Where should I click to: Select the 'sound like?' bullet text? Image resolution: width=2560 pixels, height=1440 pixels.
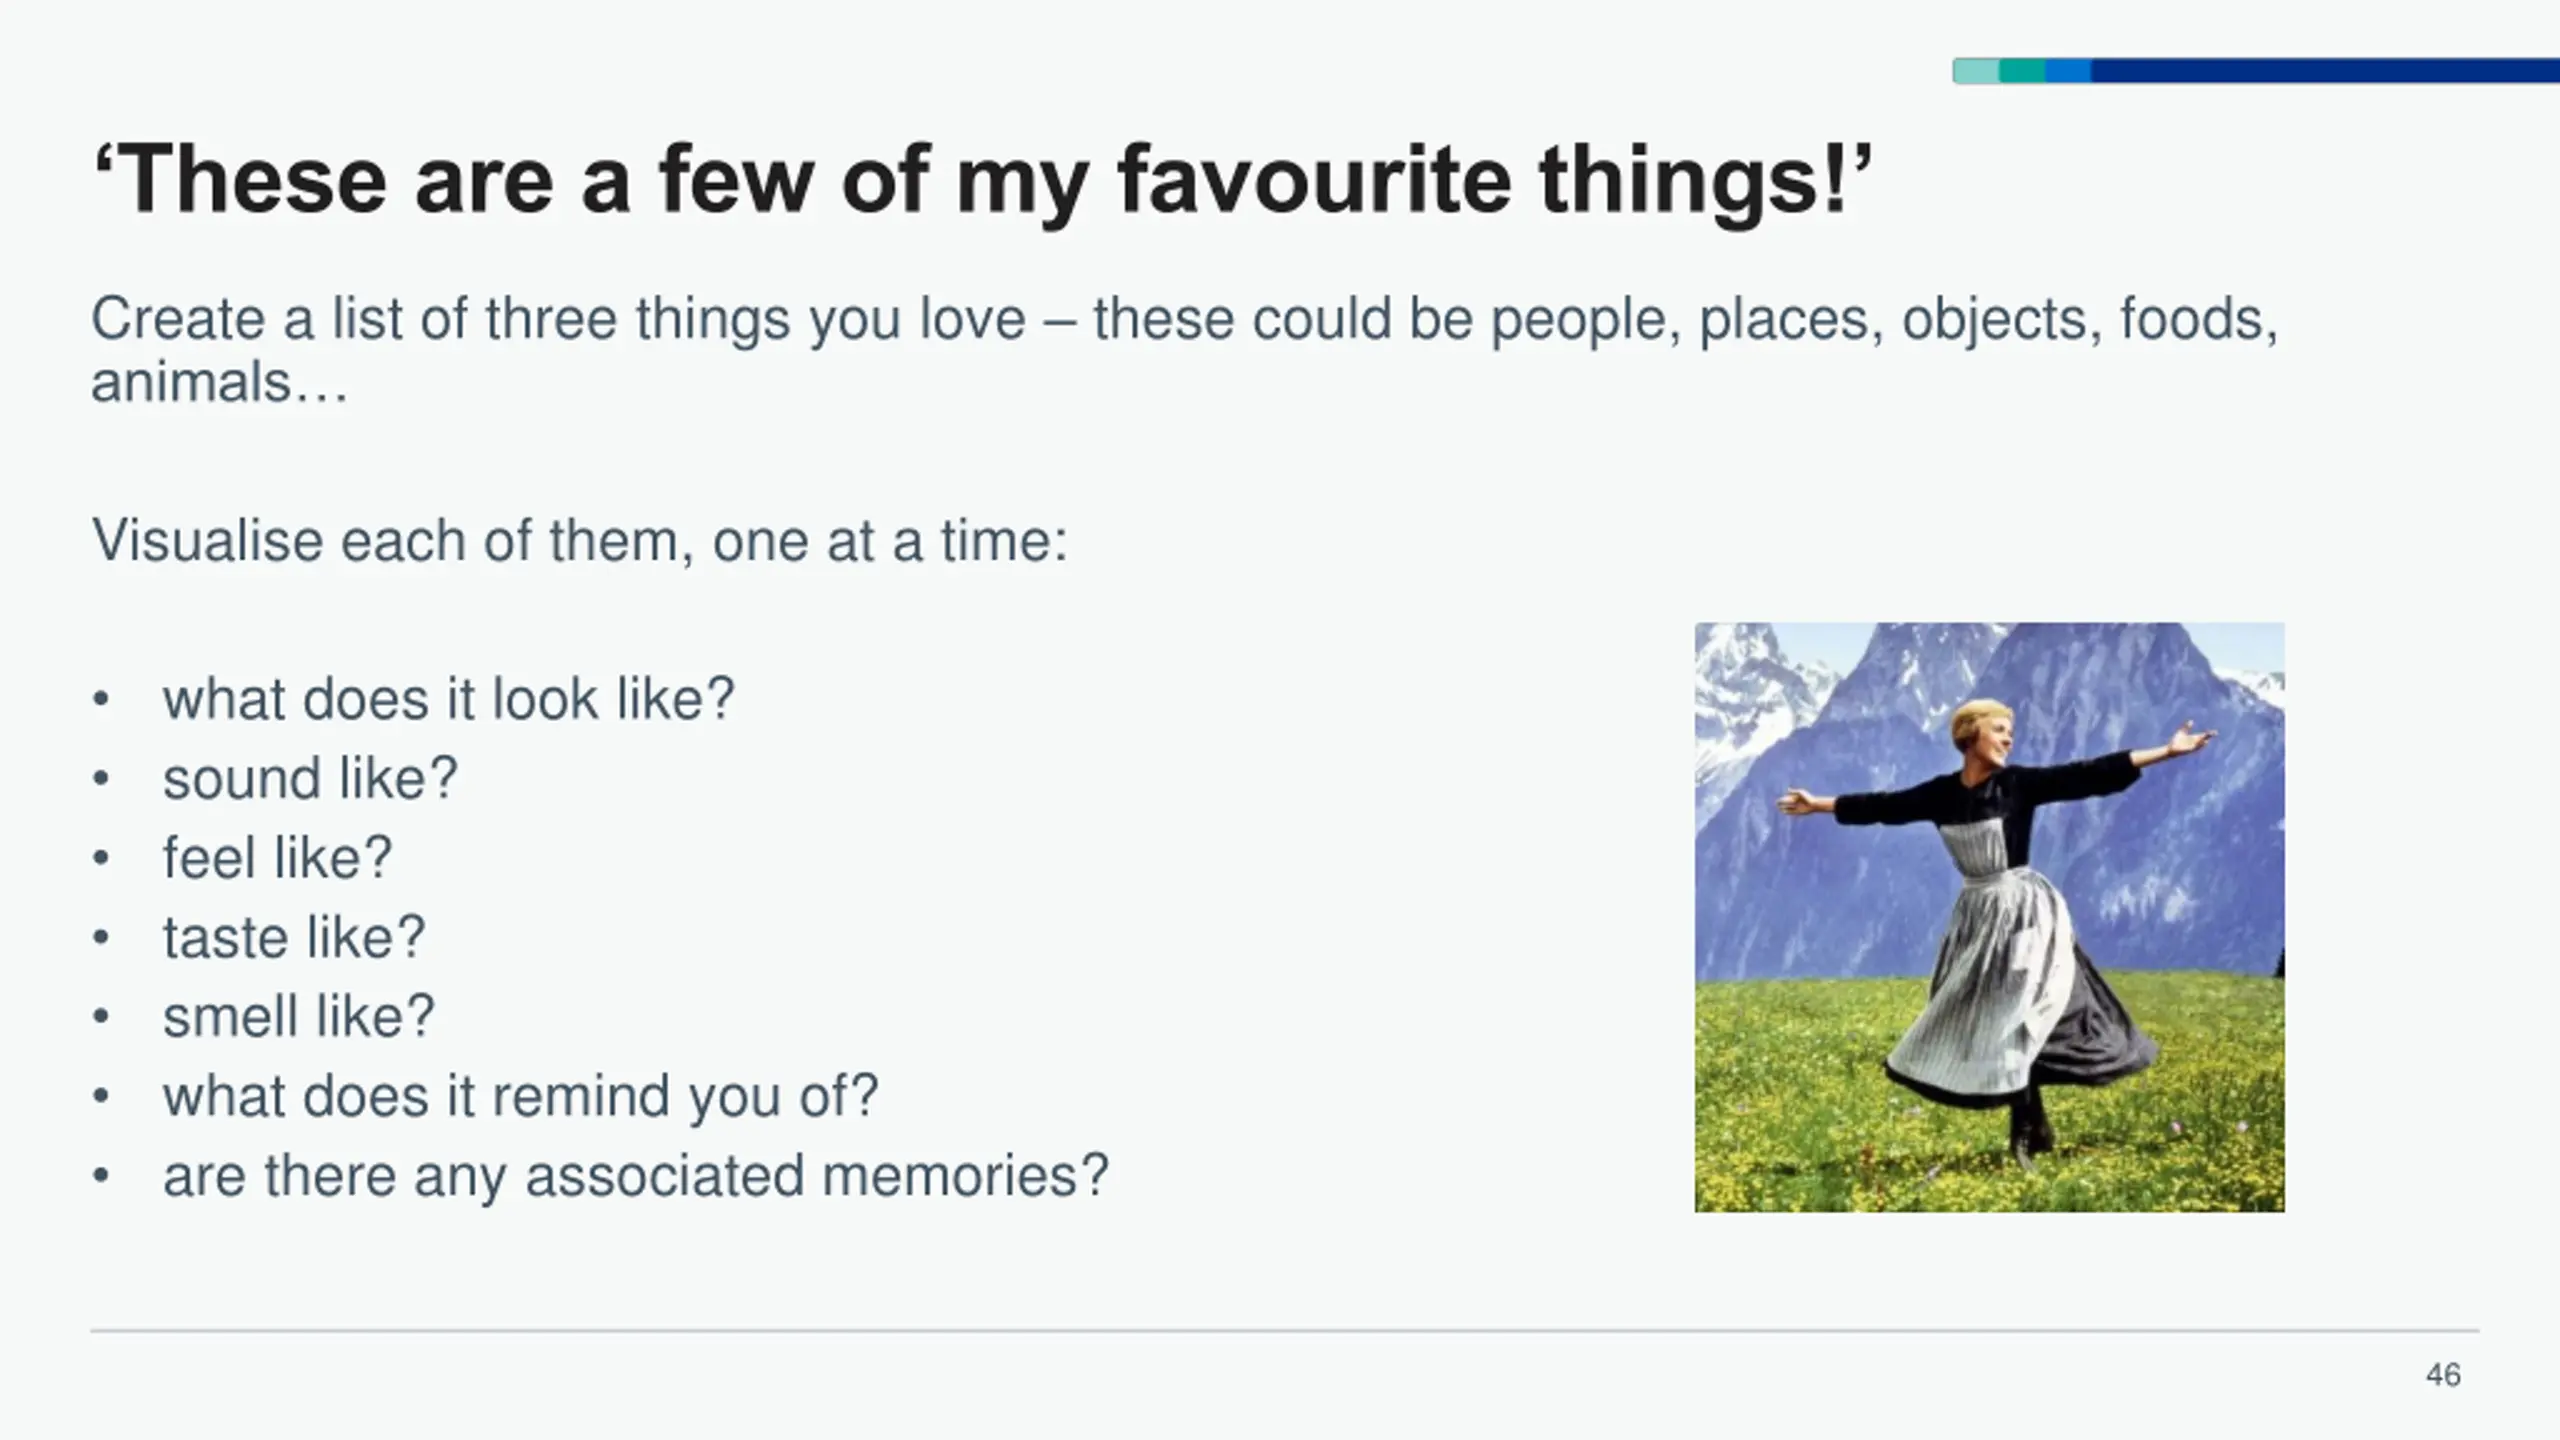[310, 779]
